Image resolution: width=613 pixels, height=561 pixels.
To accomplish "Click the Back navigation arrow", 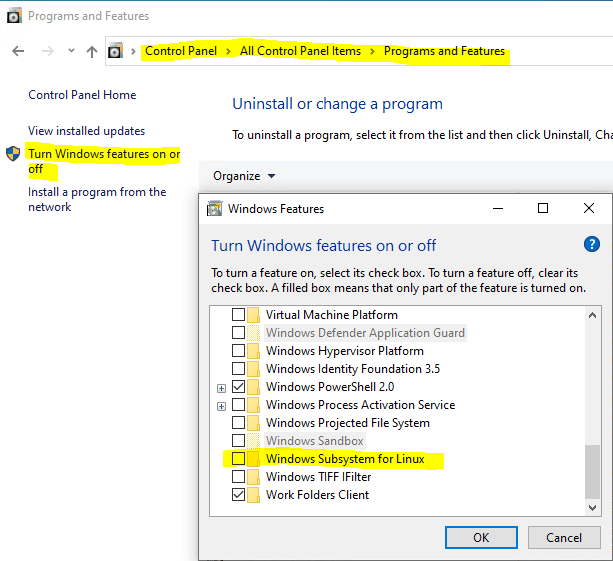I will click(x=18, y=51).
